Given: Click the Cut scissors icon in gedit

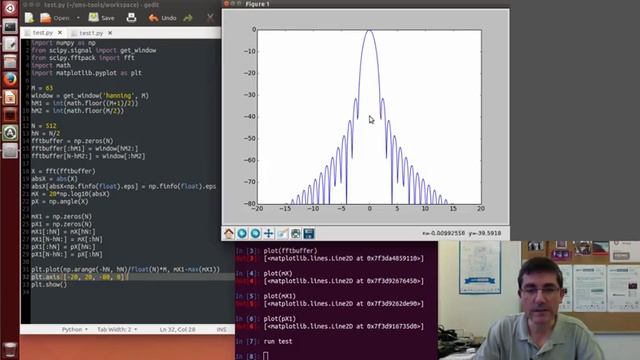Looking at the screenshot, I should (x=210, y=18).
